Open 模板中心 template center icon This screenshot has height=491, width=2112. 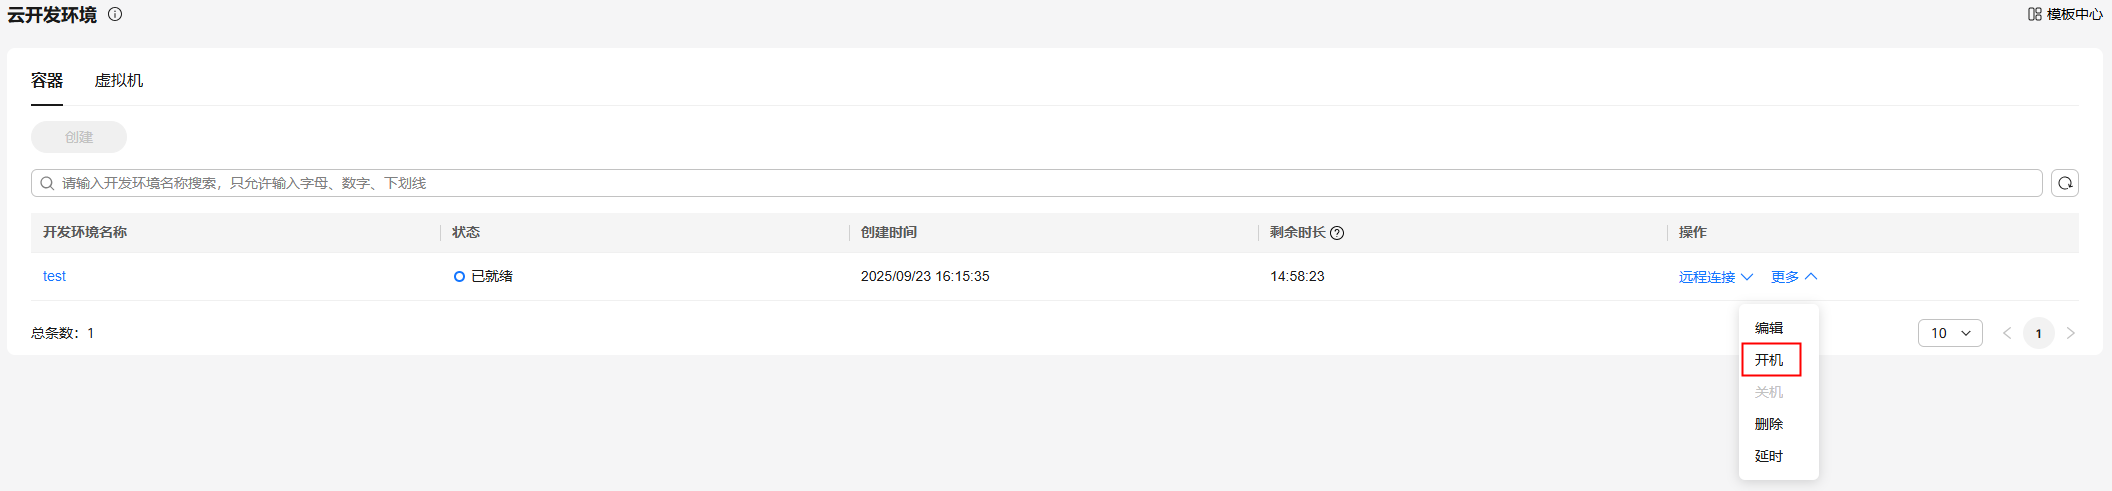[2035, 14]
